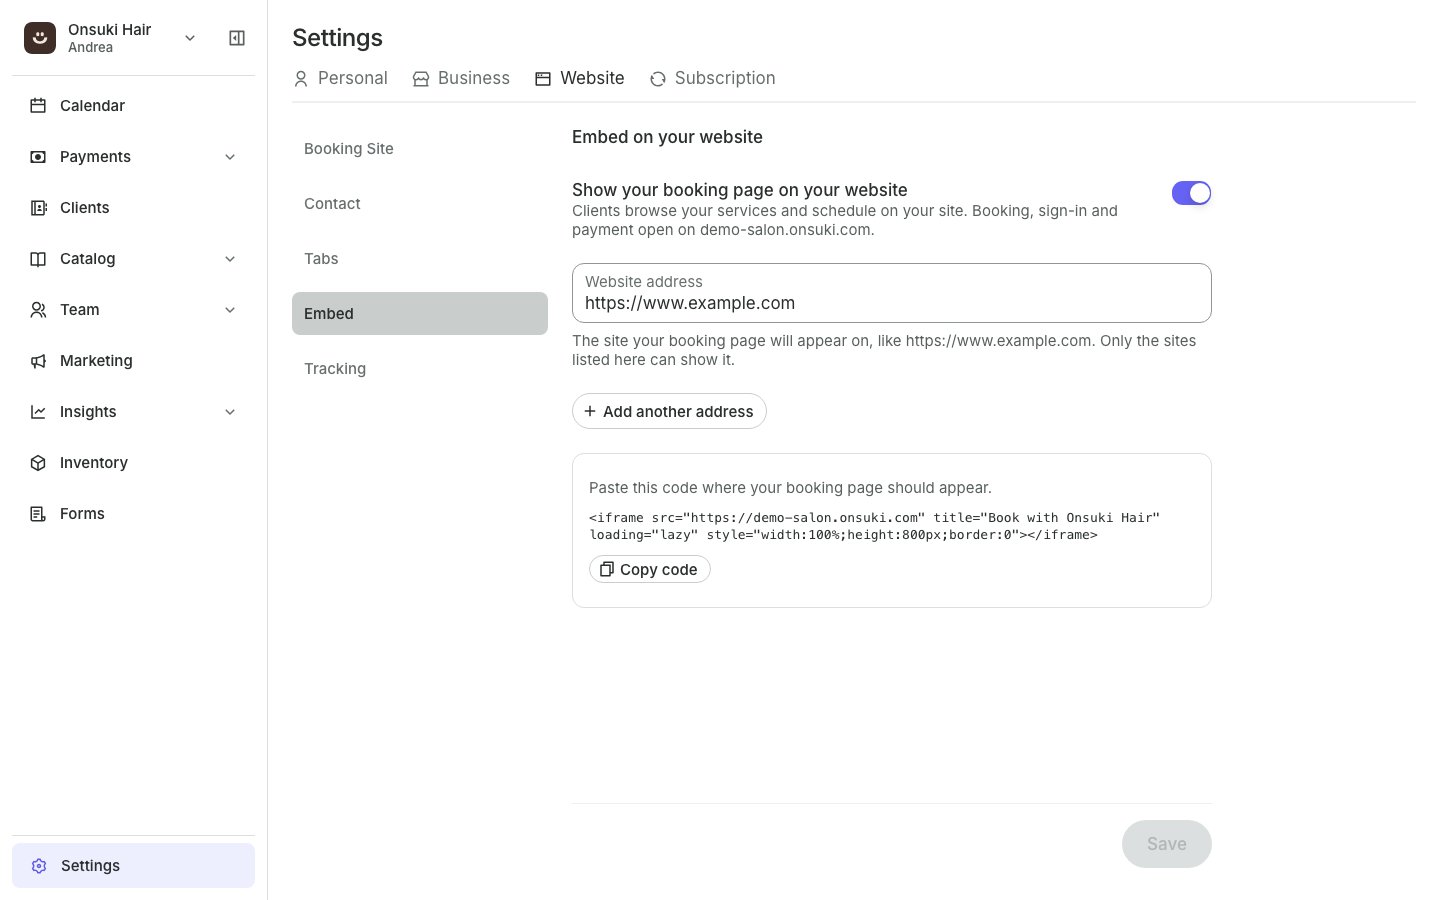
Task: Click the Insights chart icon
Action: click(x=38, y=412)
